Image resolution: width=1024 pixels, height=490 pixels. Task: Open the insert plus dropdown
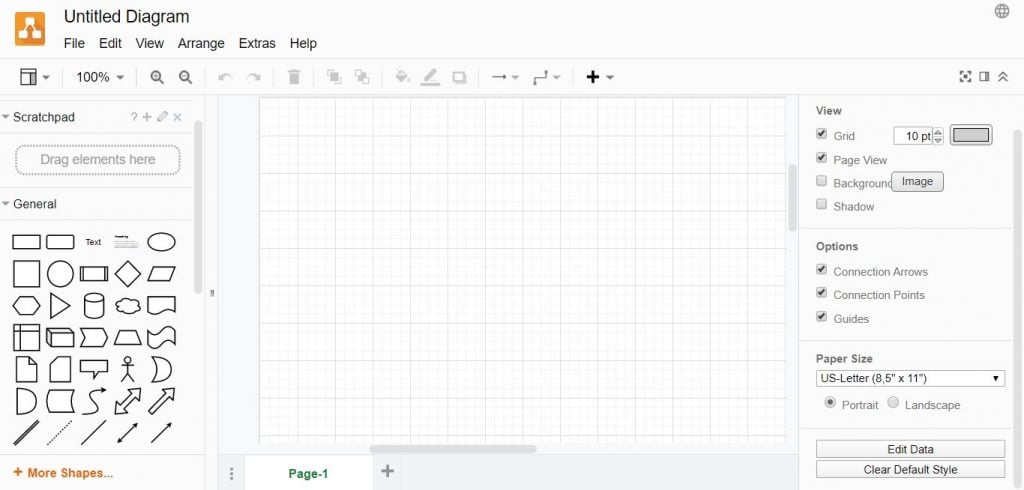point(600,77)
